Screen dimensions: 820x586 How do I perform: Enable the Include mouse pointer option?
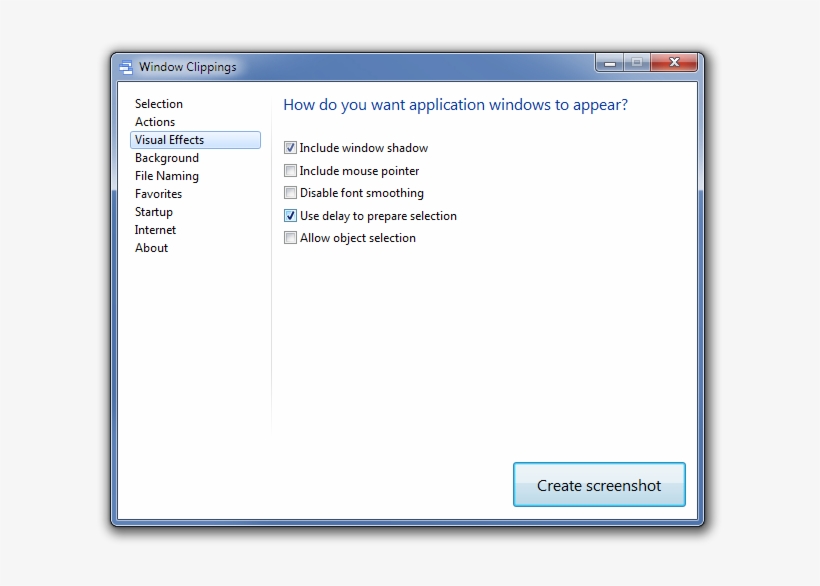(x=290, y=170)
